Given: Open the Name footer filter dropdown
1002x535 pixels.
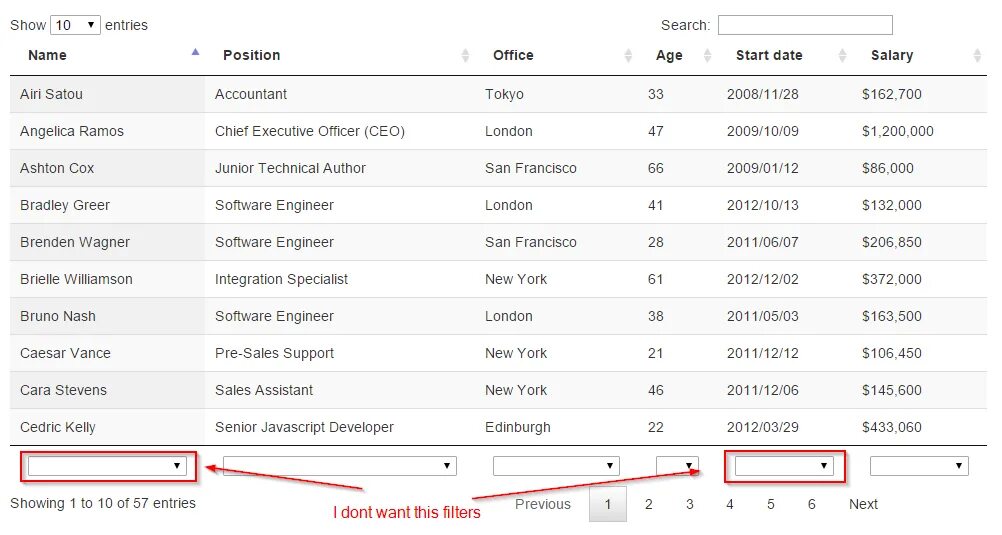Looking at the screenshot, I should tap(106, 466).
